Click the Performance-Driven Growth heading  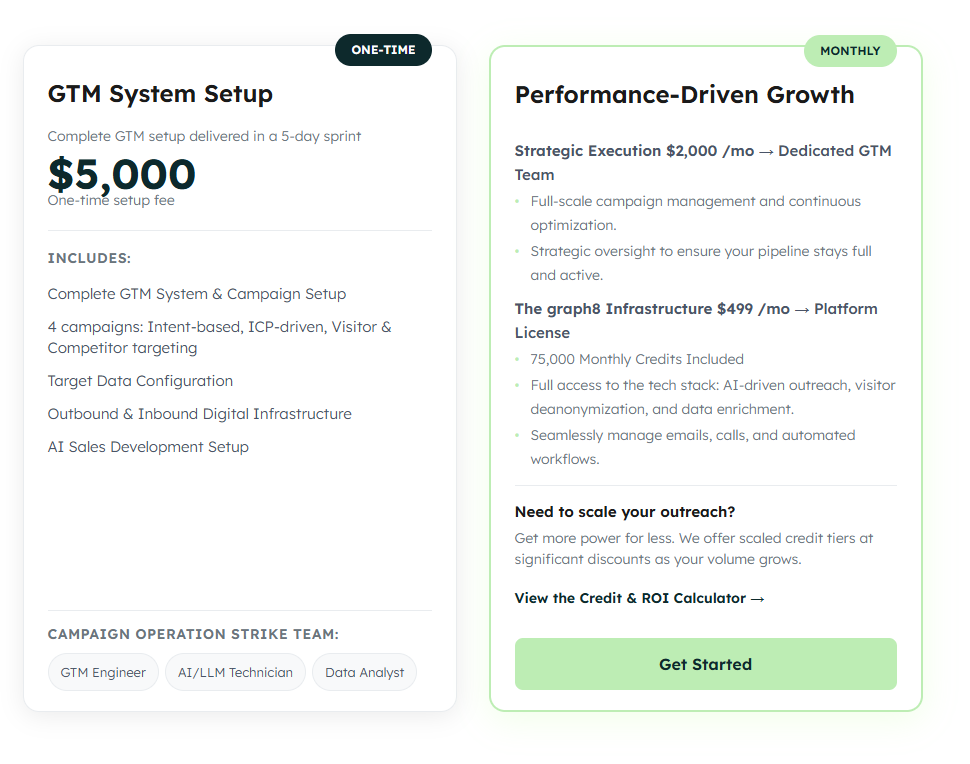pyautogui.click(x=684, y=95)
